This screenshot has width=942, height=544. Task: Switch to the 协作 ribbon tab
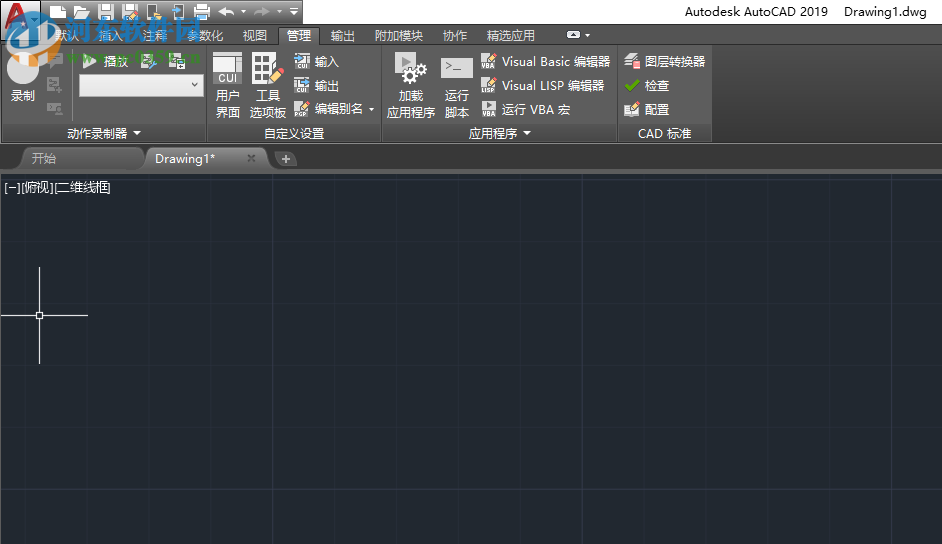(x=455, y=35)
